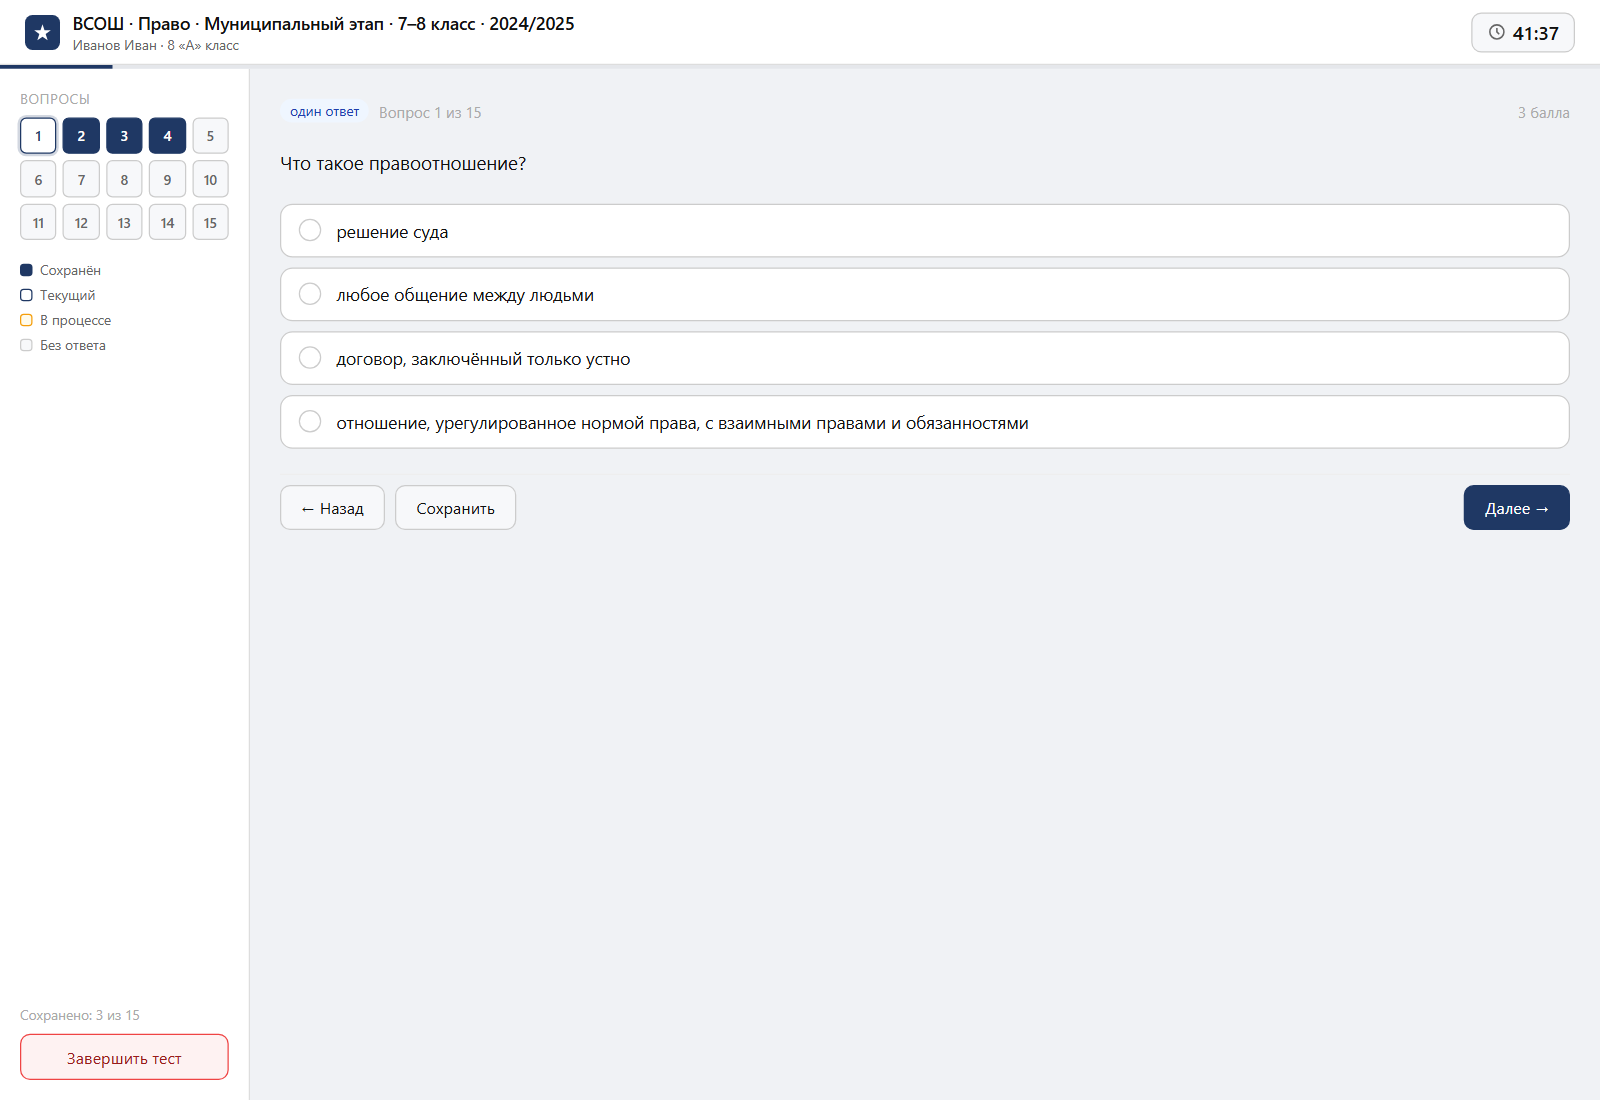This screenshot has width=1600, height=1100.
Task: Click the clock icon beside the timer
Action: pyautogui.click(x=1496, y=32)
